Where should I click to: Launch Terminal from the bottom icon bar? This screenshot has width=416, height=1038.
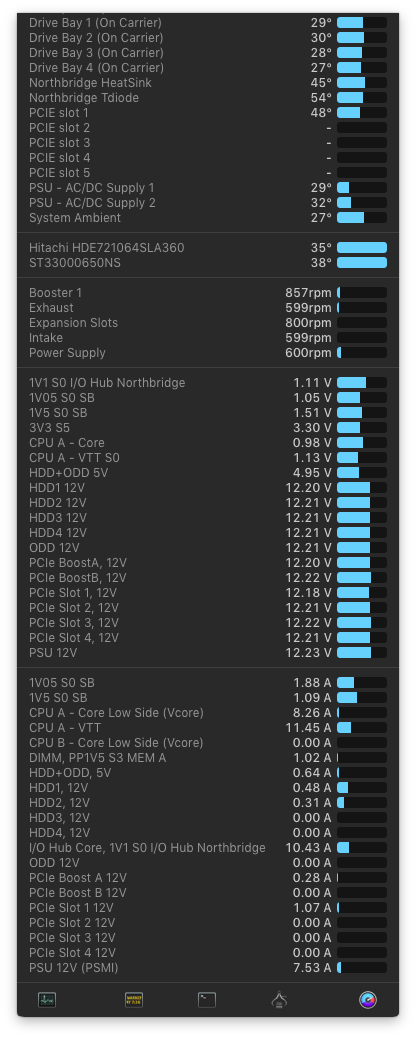click(207, 1000)
